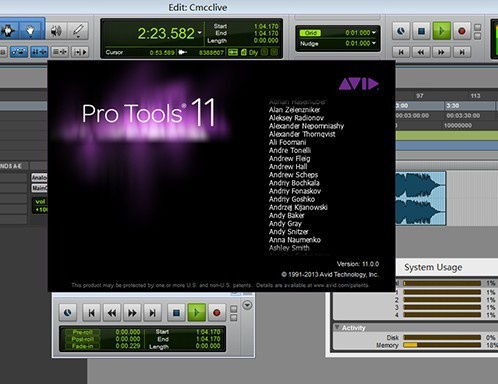Stop in floating Transport window
This screenshot has height=384, width=498.
(x=176, y=313)
